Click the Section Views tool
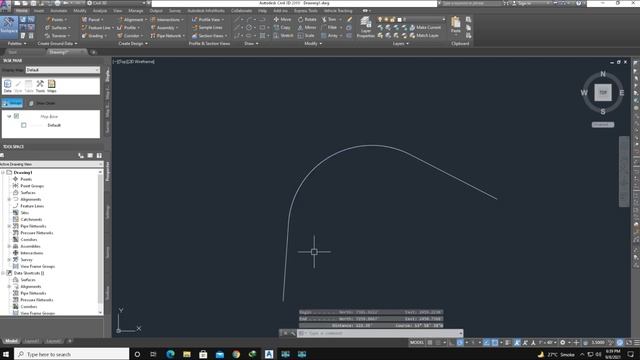Screen dimensions: 640x360 pos(209,36)
